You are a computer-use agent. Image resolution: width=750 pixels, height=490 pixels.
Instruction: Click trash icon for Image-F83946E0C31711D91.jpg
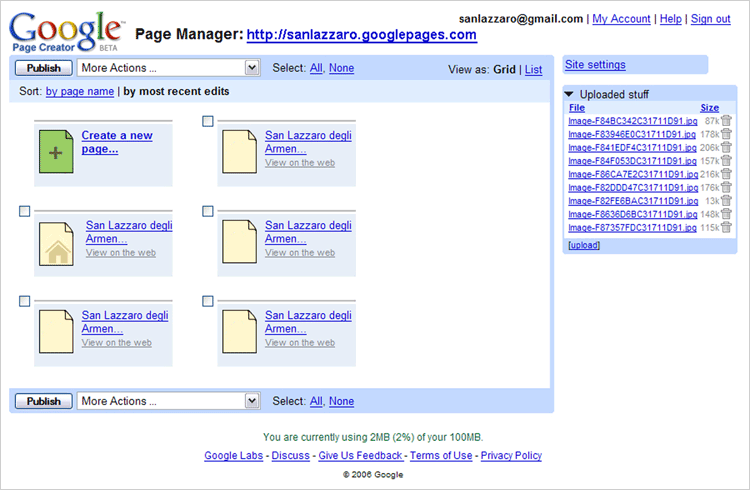pyautogui.click(x=726, y=134)
